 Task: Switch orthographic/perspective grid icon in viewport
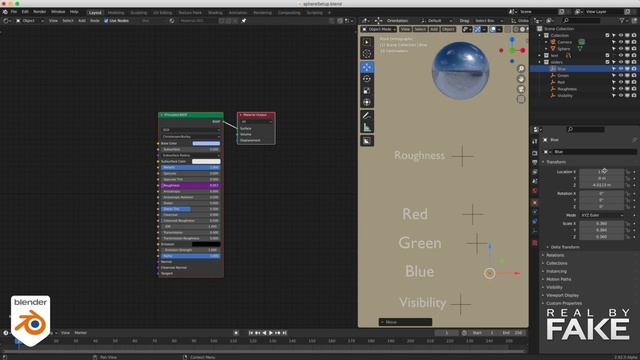pyautogui.click(x=521, y=99)
